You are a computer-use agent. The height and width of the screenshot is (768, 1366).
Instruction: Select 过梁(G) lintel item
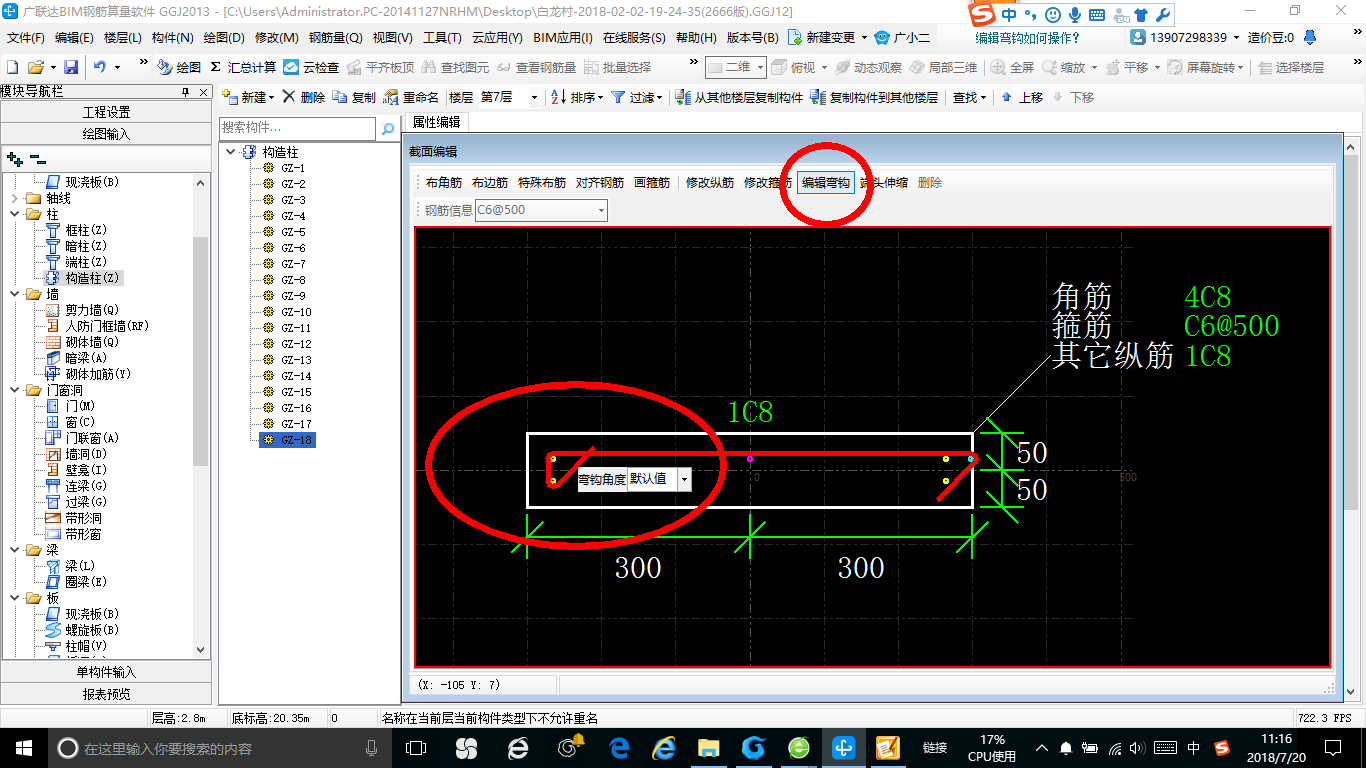pos(85,502)
